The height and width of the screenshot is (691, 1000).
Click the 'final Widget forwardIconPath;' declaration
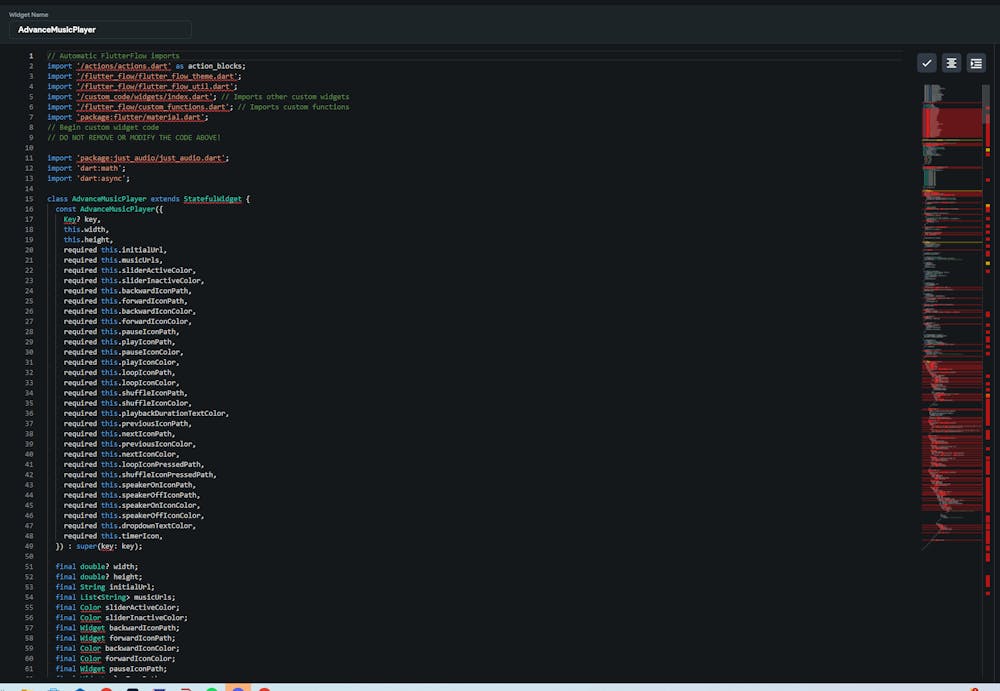tap(115, 637)
